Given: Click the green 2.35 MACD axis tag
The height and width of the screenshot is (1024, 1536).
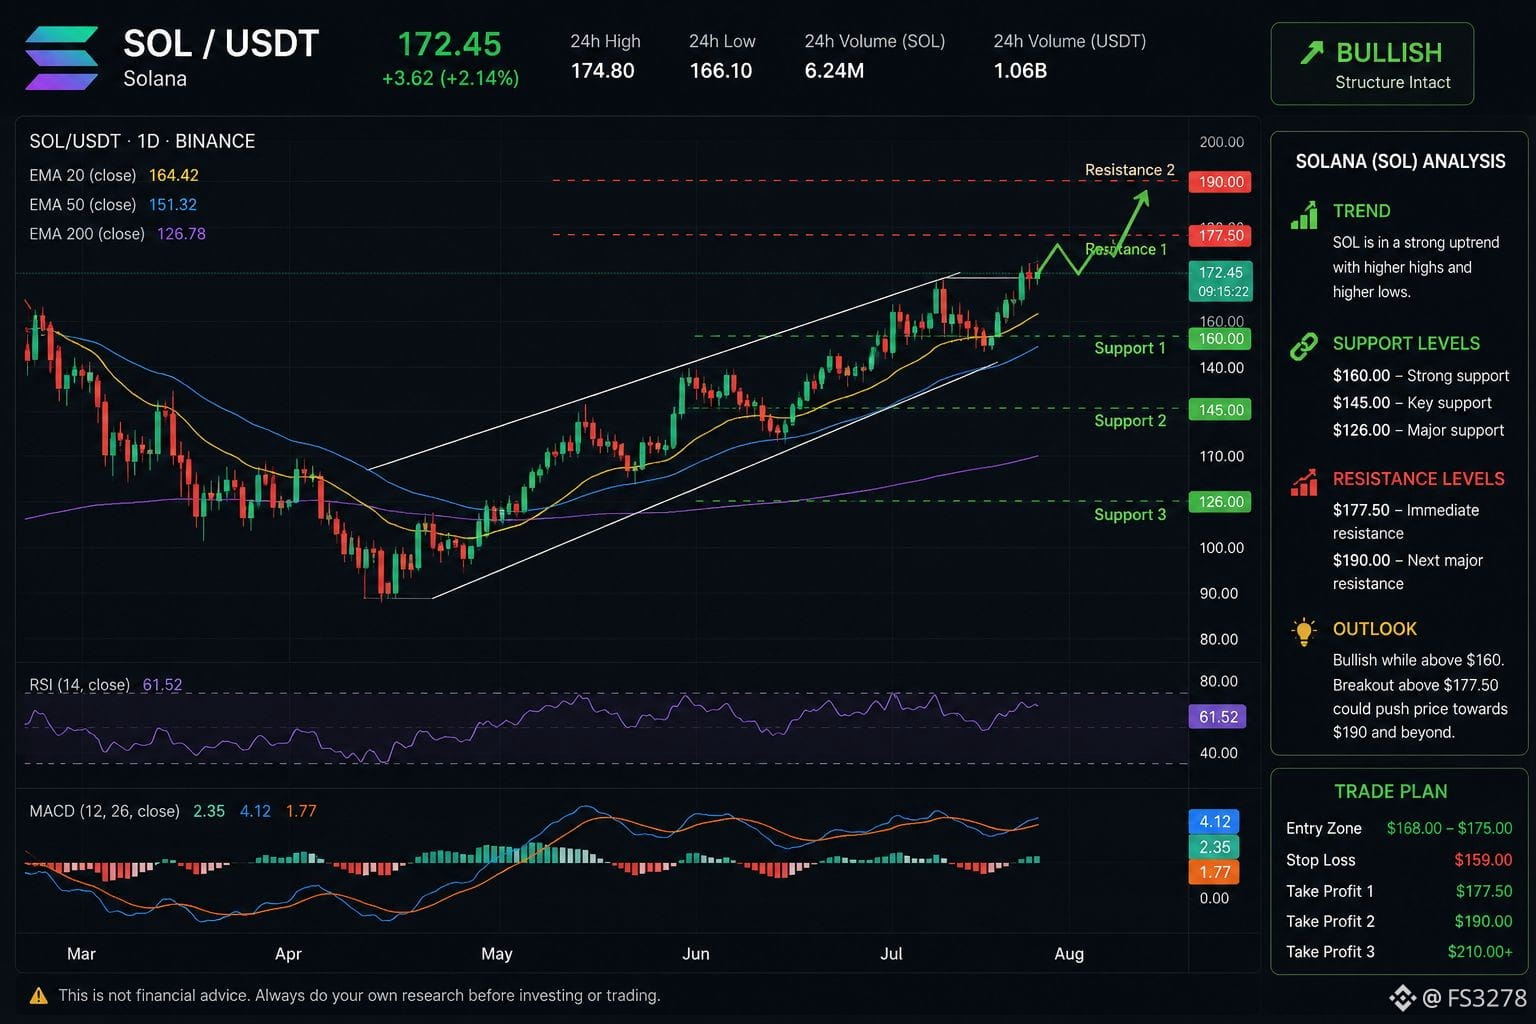Looking at the screenshot, I should 1215,847.
